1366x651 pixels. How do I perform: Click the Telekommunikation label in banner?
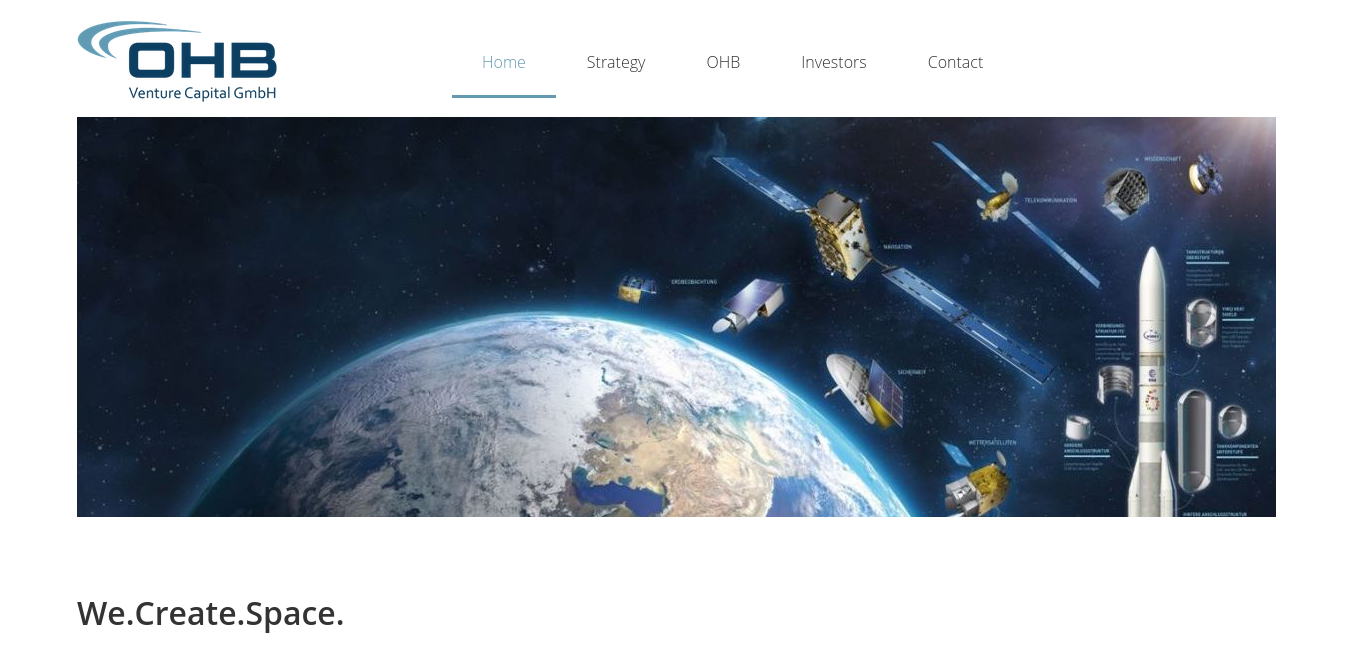[x=1051, y=200]
